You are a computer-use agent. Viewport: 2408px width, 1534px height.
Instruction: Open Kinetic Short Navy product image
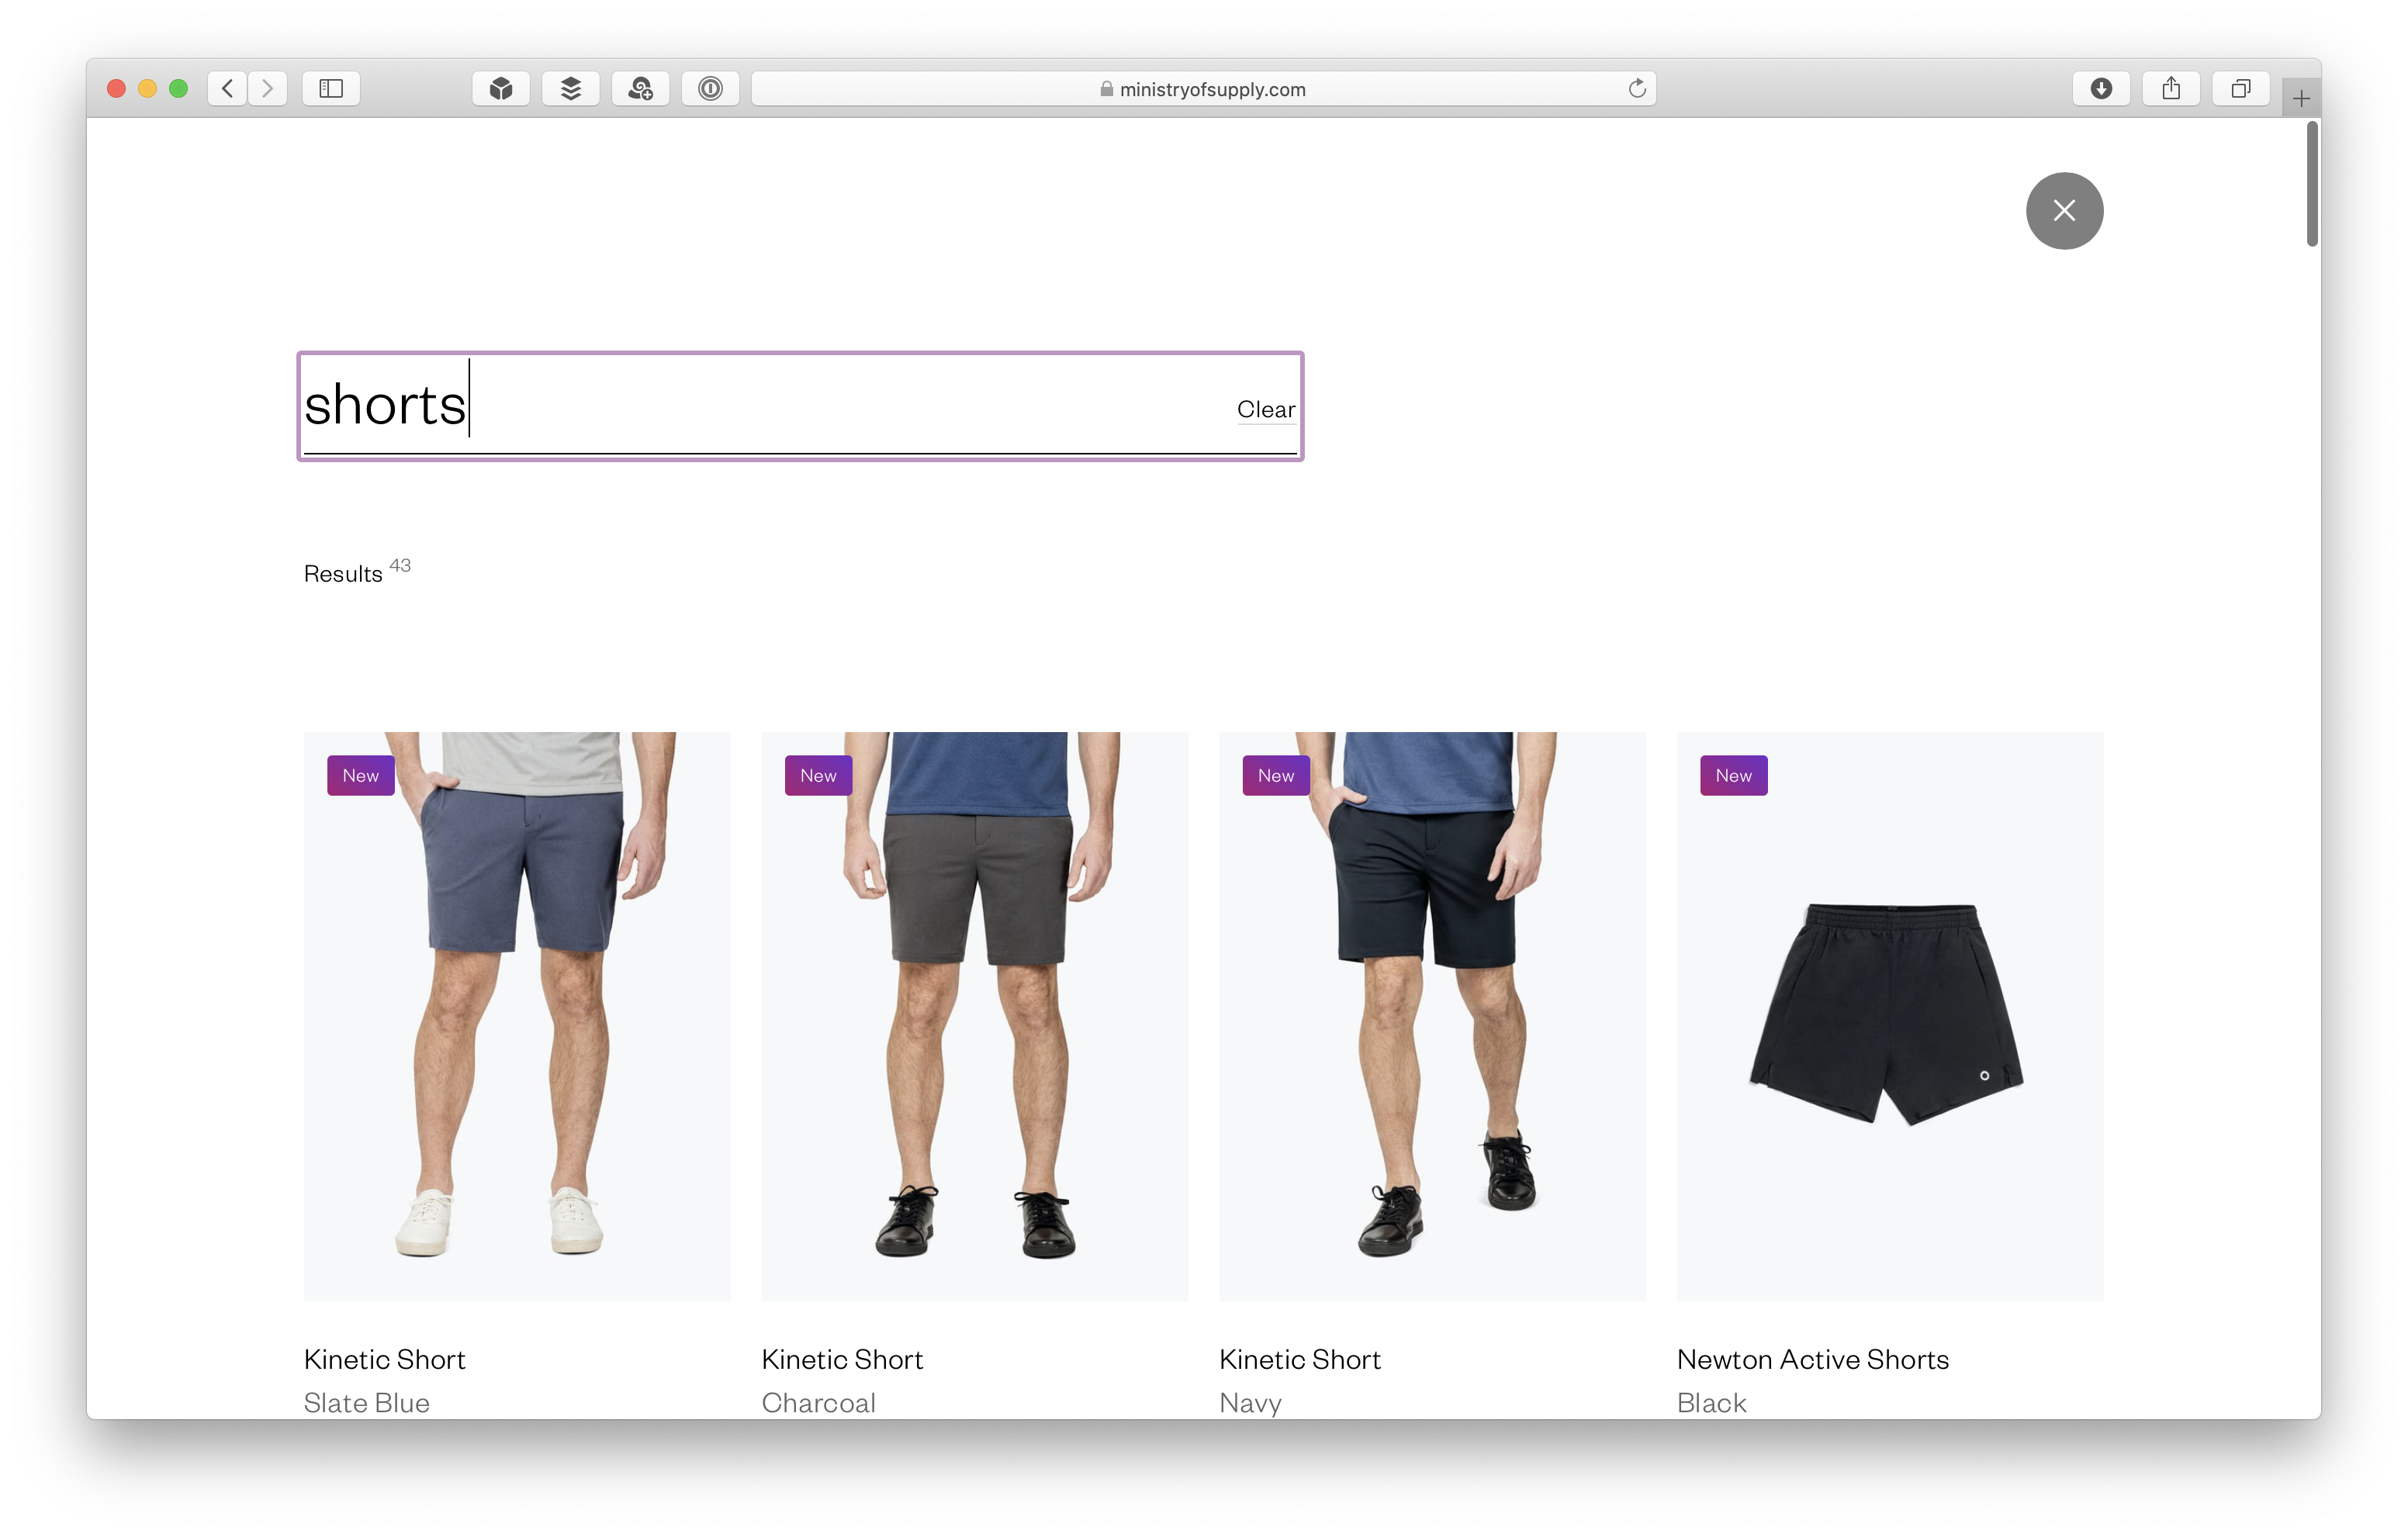tap(1432, 1016)
